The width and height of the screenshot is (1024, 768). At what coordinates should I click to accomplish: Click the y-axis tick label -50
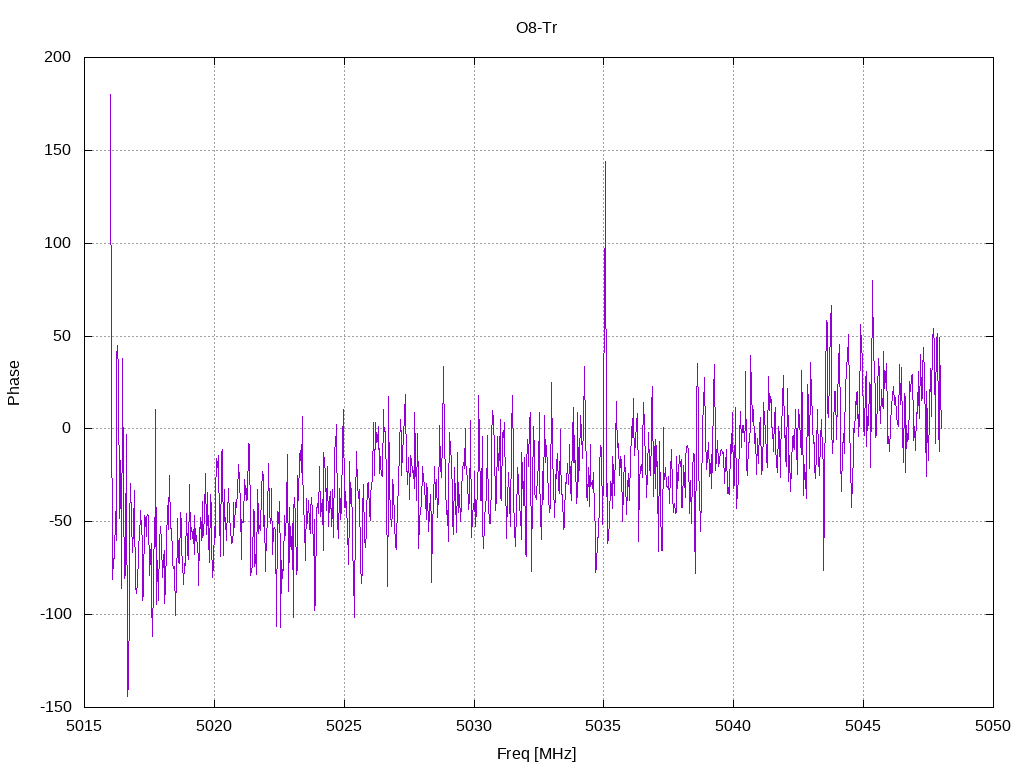pos(60,521)
